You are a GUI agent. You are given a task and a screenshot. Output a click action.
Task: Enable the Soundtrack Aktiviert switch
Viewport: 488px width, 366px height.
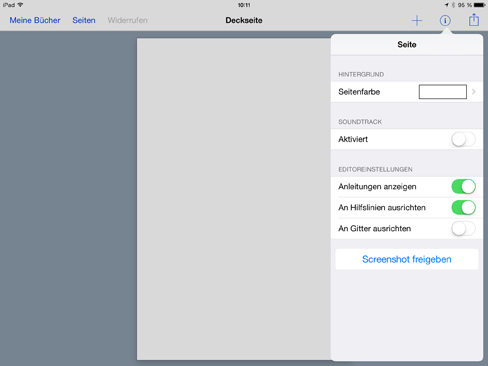(x=463, y=139)
